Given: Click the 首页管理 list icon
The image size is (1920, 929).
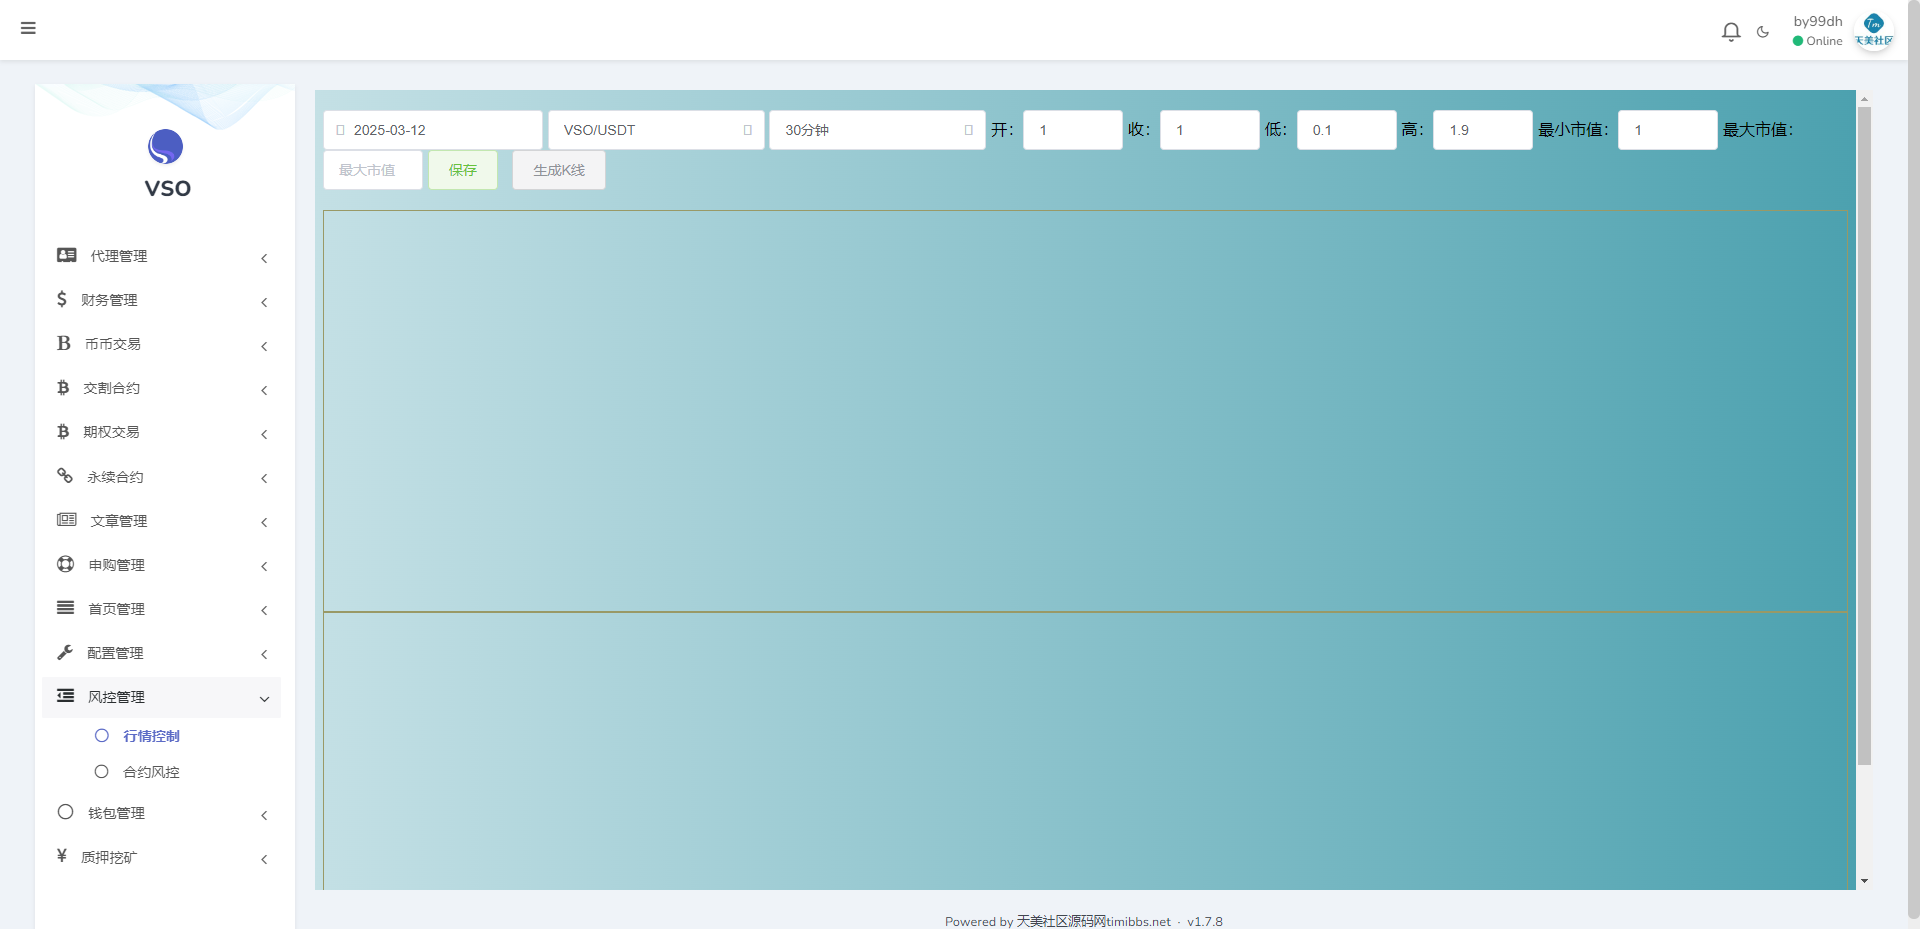Looking at the screenshot, I should tap(66, 608).
